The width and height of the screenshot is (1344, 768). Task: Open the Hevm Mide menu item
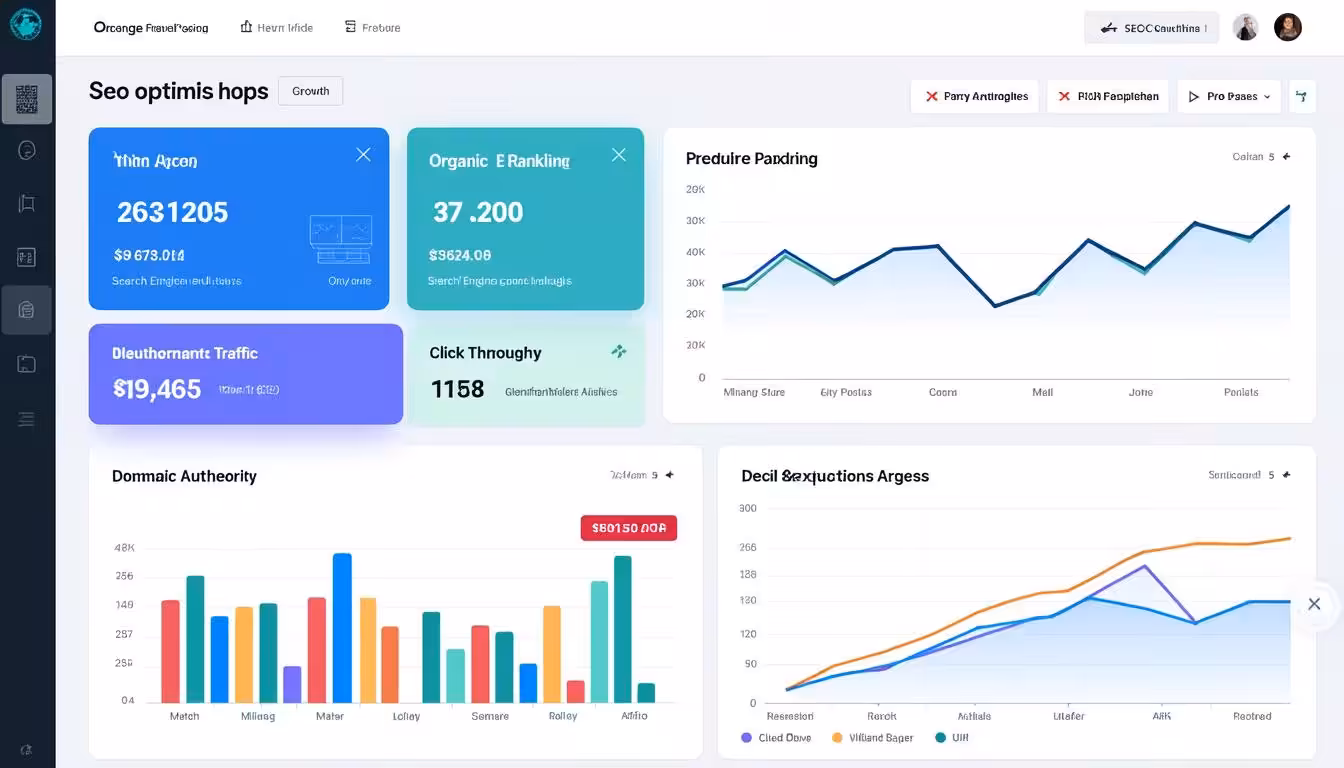click(277, 27)
